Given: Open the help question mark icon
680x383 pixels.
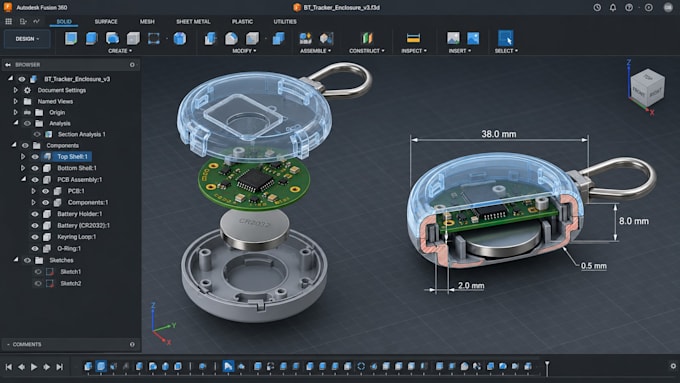Looking at the screenshot, I should click(x=629, y=7).
